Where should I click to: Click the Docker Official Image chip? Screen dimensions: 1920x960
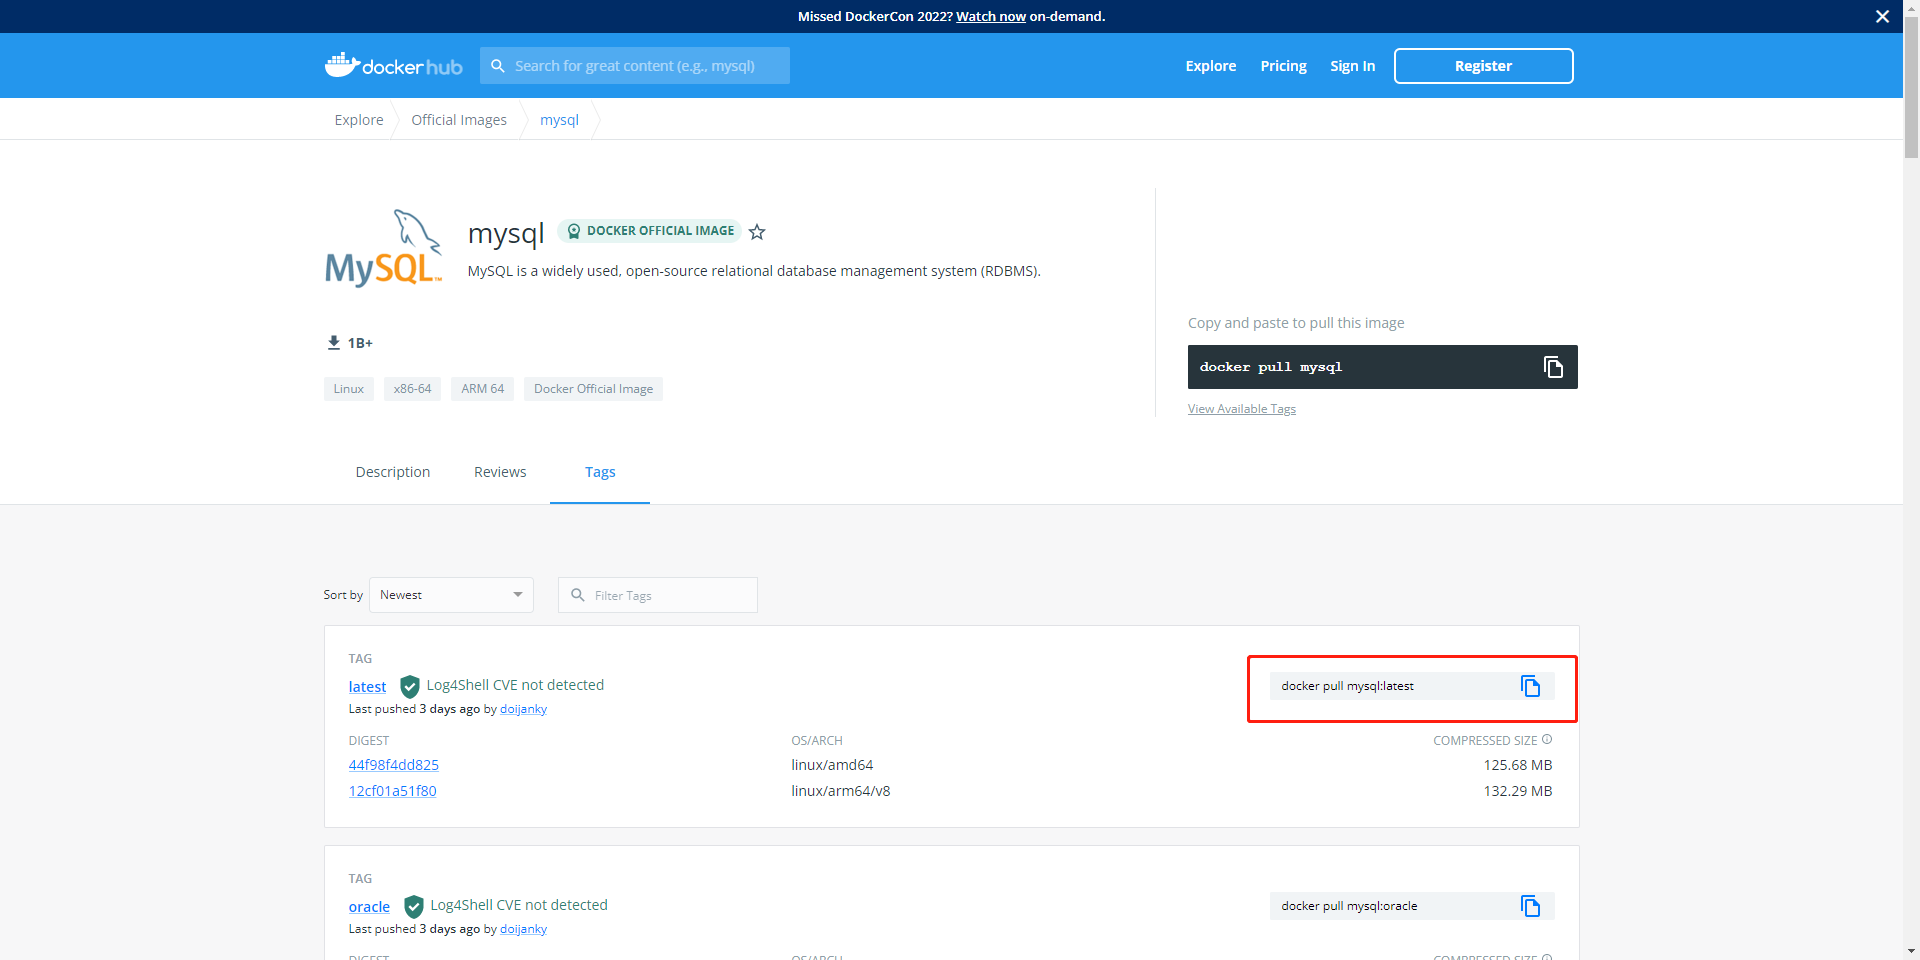[x=593, y=389]
